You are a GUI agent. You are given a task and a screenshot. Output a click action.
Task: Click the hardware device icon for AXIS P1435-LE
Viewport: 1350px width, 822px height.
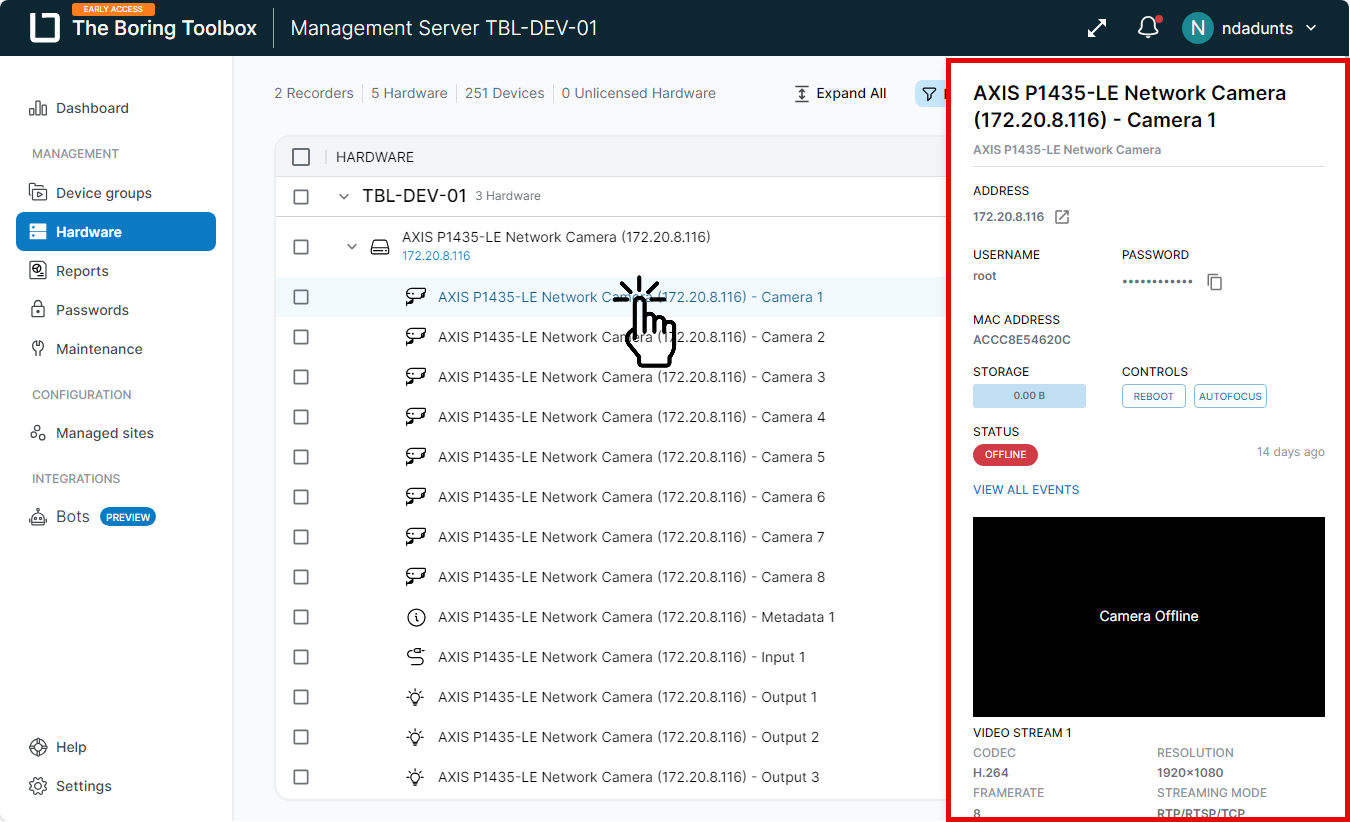380,247
